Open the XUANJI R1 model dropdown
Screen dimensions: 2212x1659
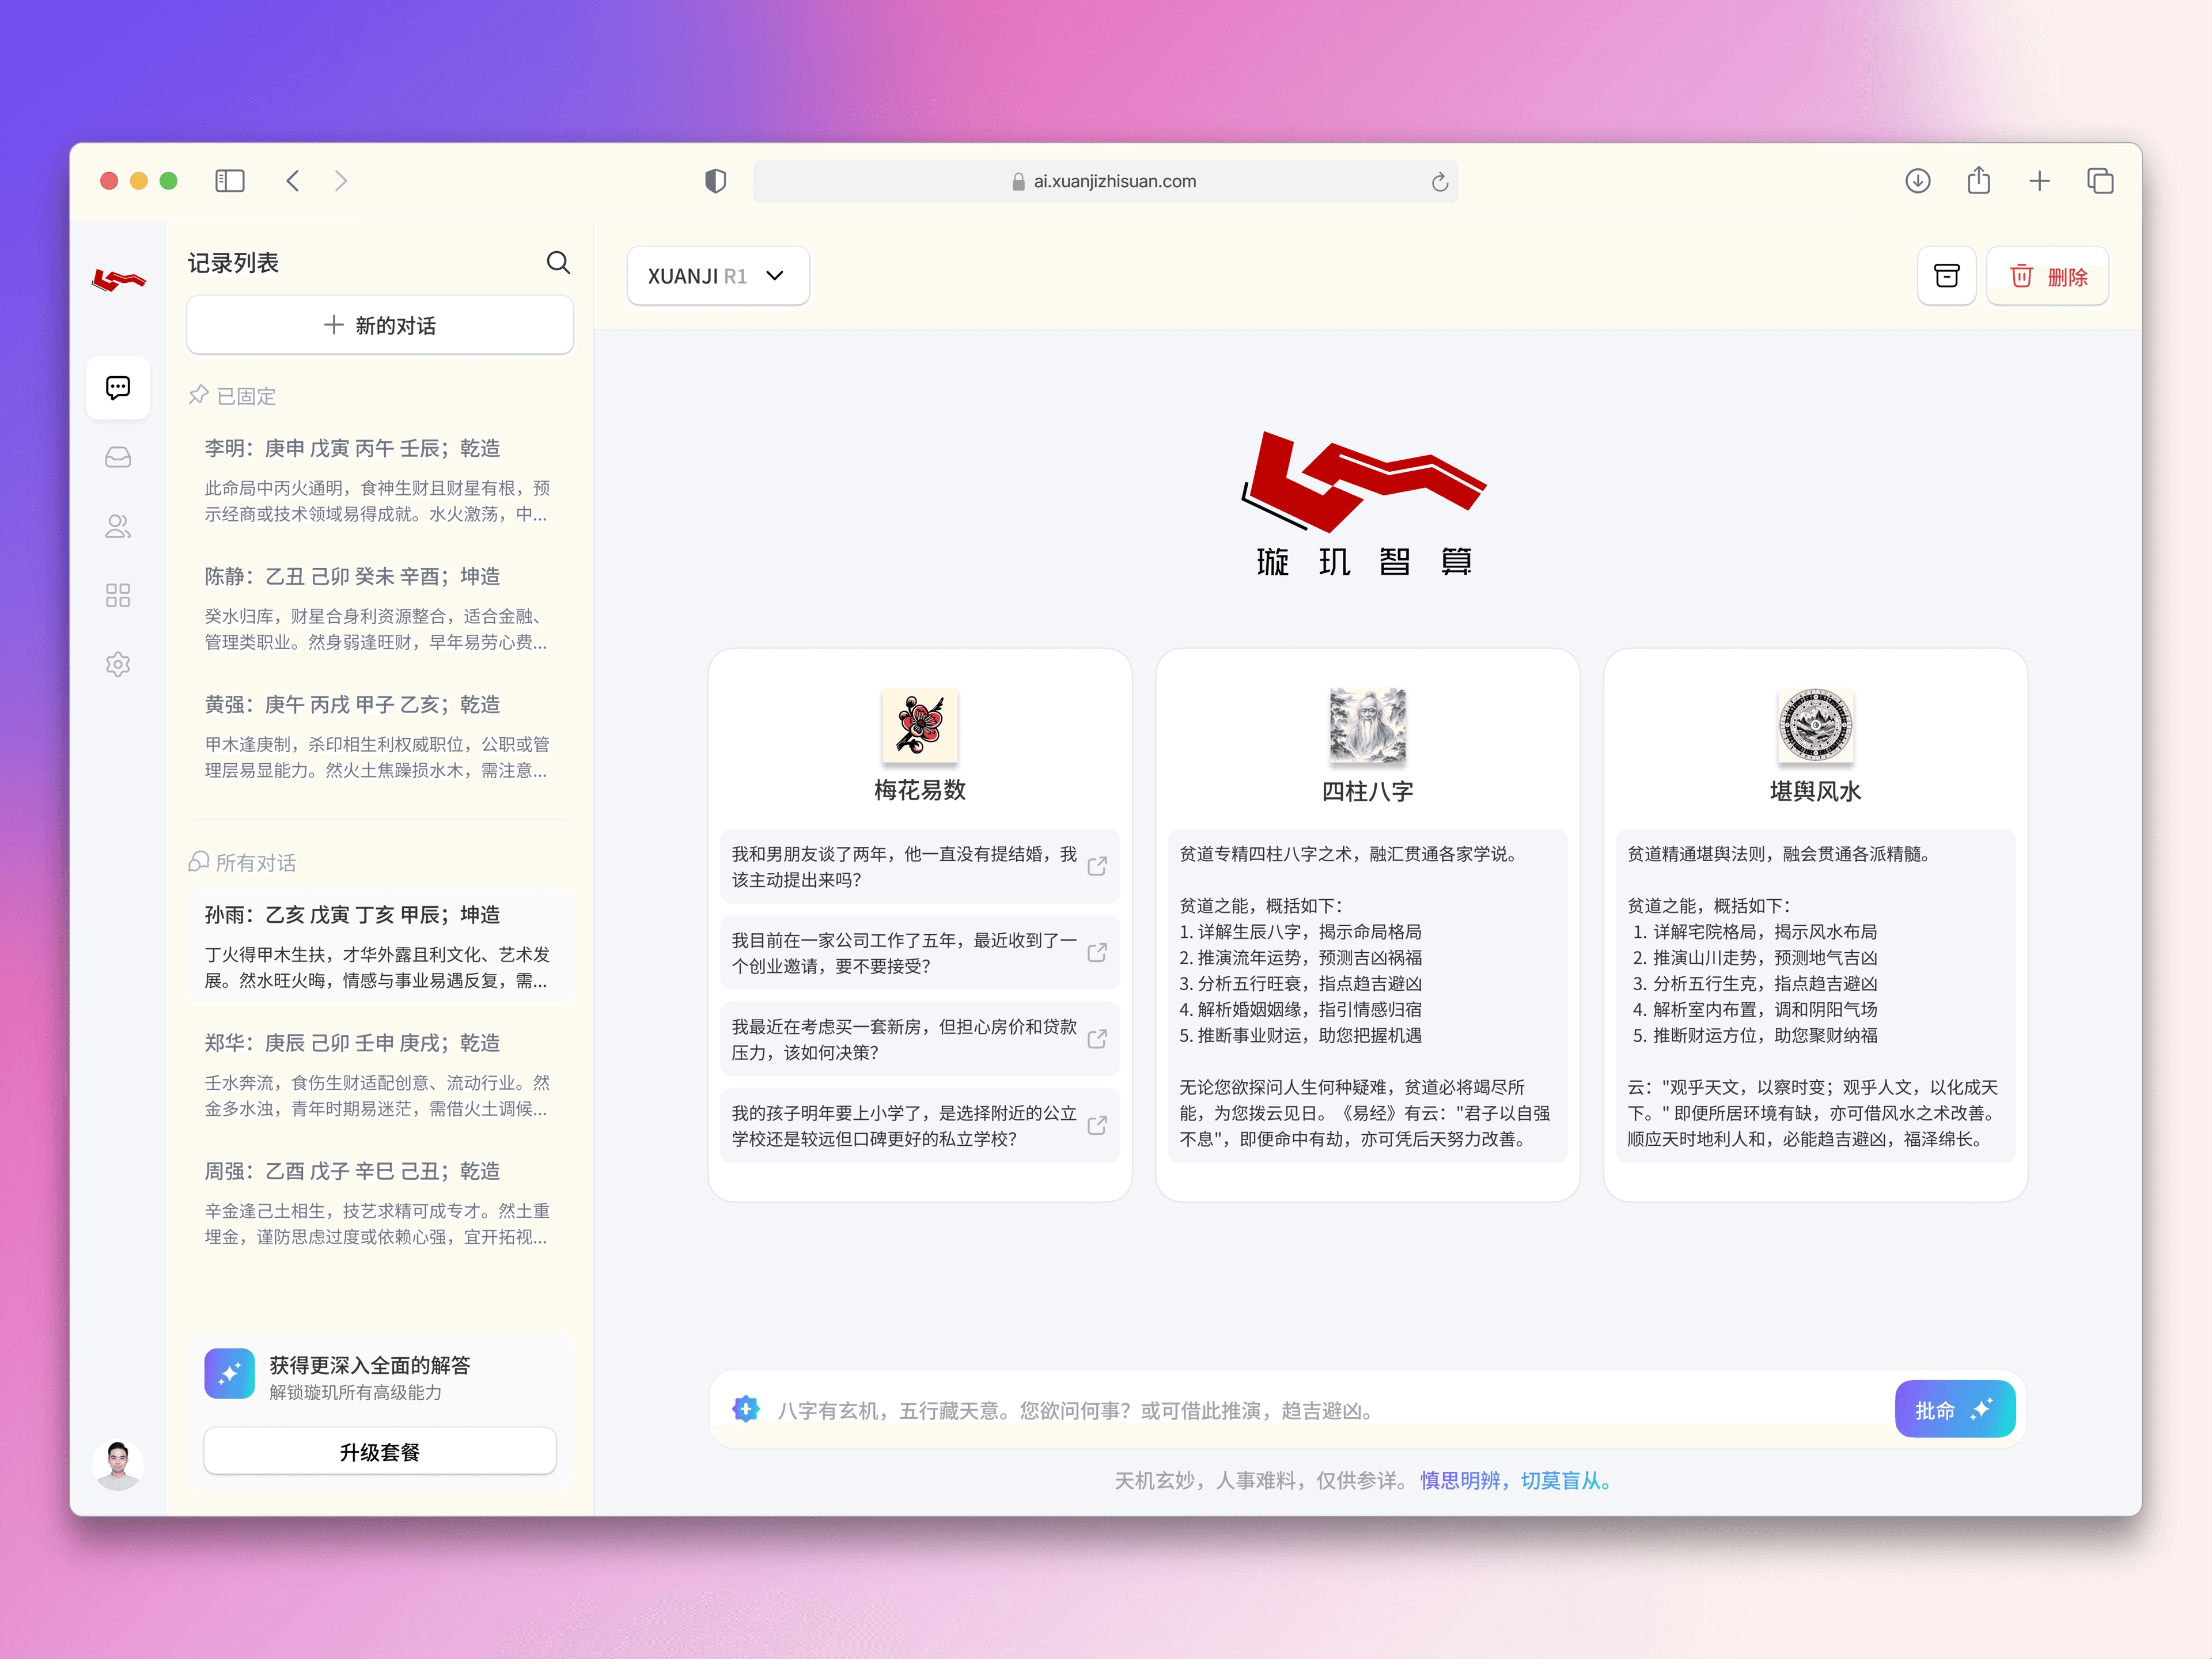pos(718,276)
